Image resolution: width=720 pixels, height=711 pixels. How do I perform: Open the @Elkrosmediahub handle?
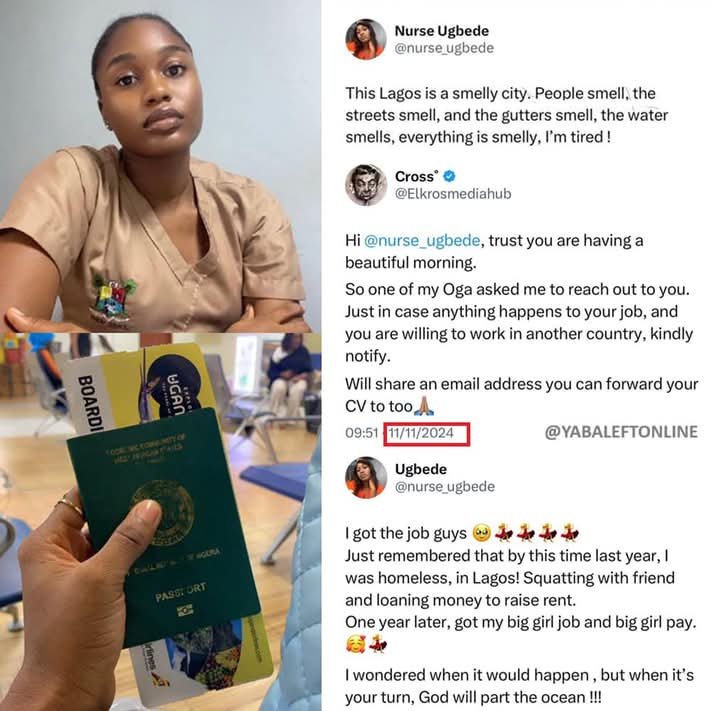453,194
